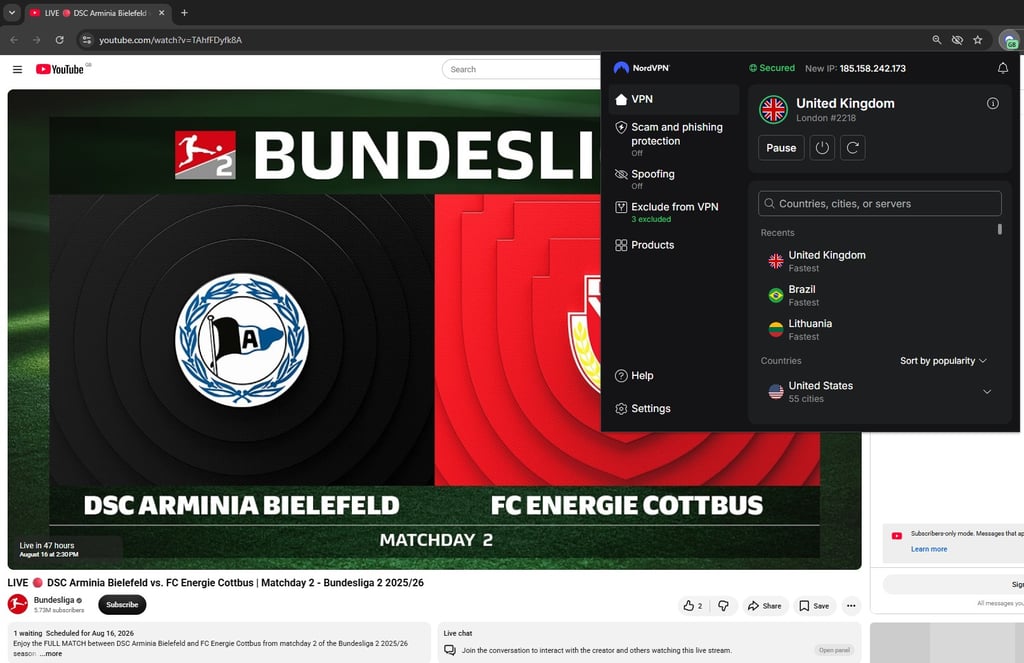The width and height of the screenshot is (1024, 663).
Task: Go forward in the browser
Action: (37, 40)
